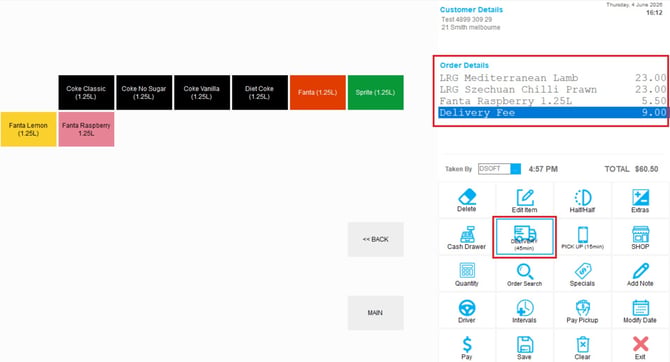Open the Quantity calculator

(x=467, y=274)
